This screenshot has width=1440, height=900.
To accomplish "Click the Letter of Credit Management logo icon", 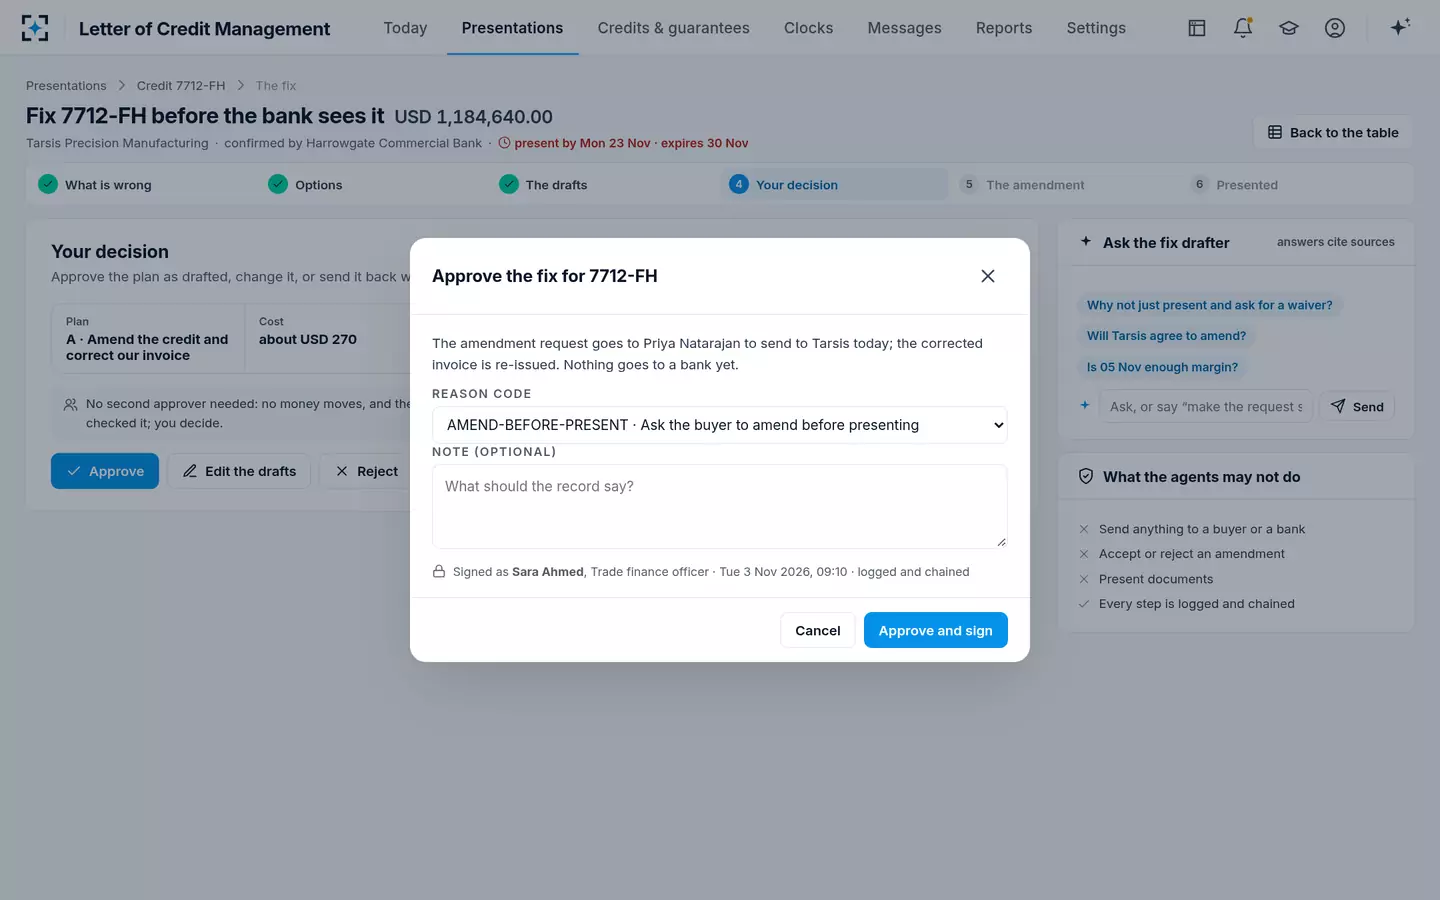I will (35, 28).
